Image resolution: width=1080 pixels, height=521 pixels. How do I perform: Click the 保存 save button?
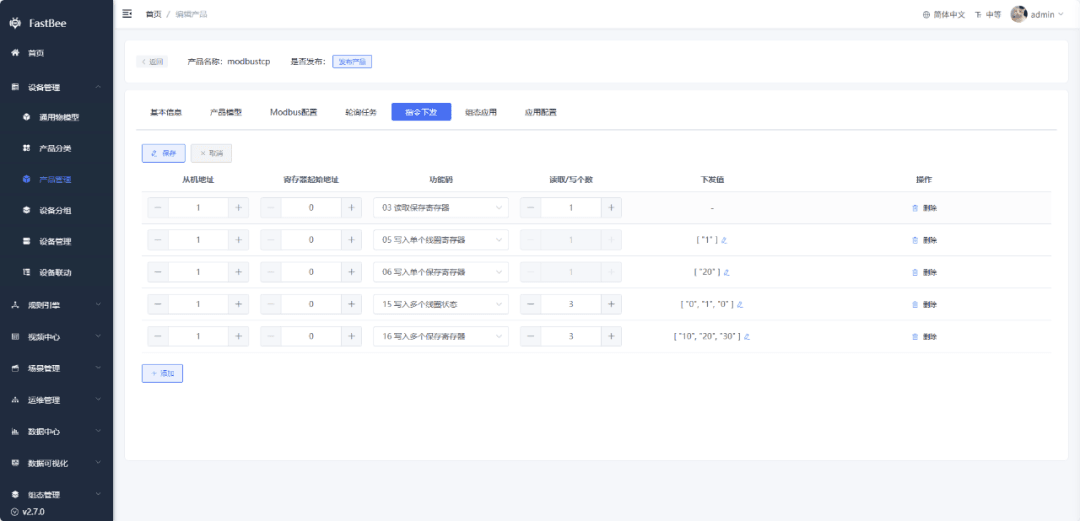pos(163,153)
